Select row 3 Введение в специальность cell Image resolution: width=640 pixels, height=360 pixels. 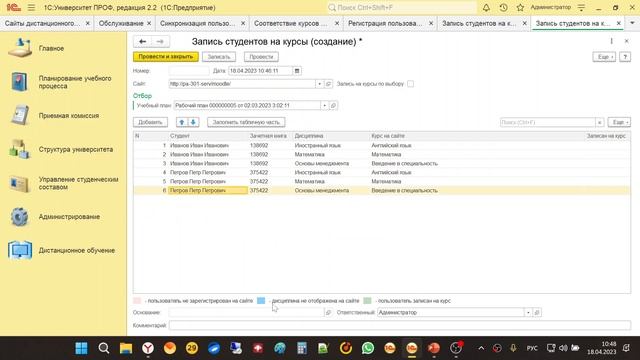[477, 163]
